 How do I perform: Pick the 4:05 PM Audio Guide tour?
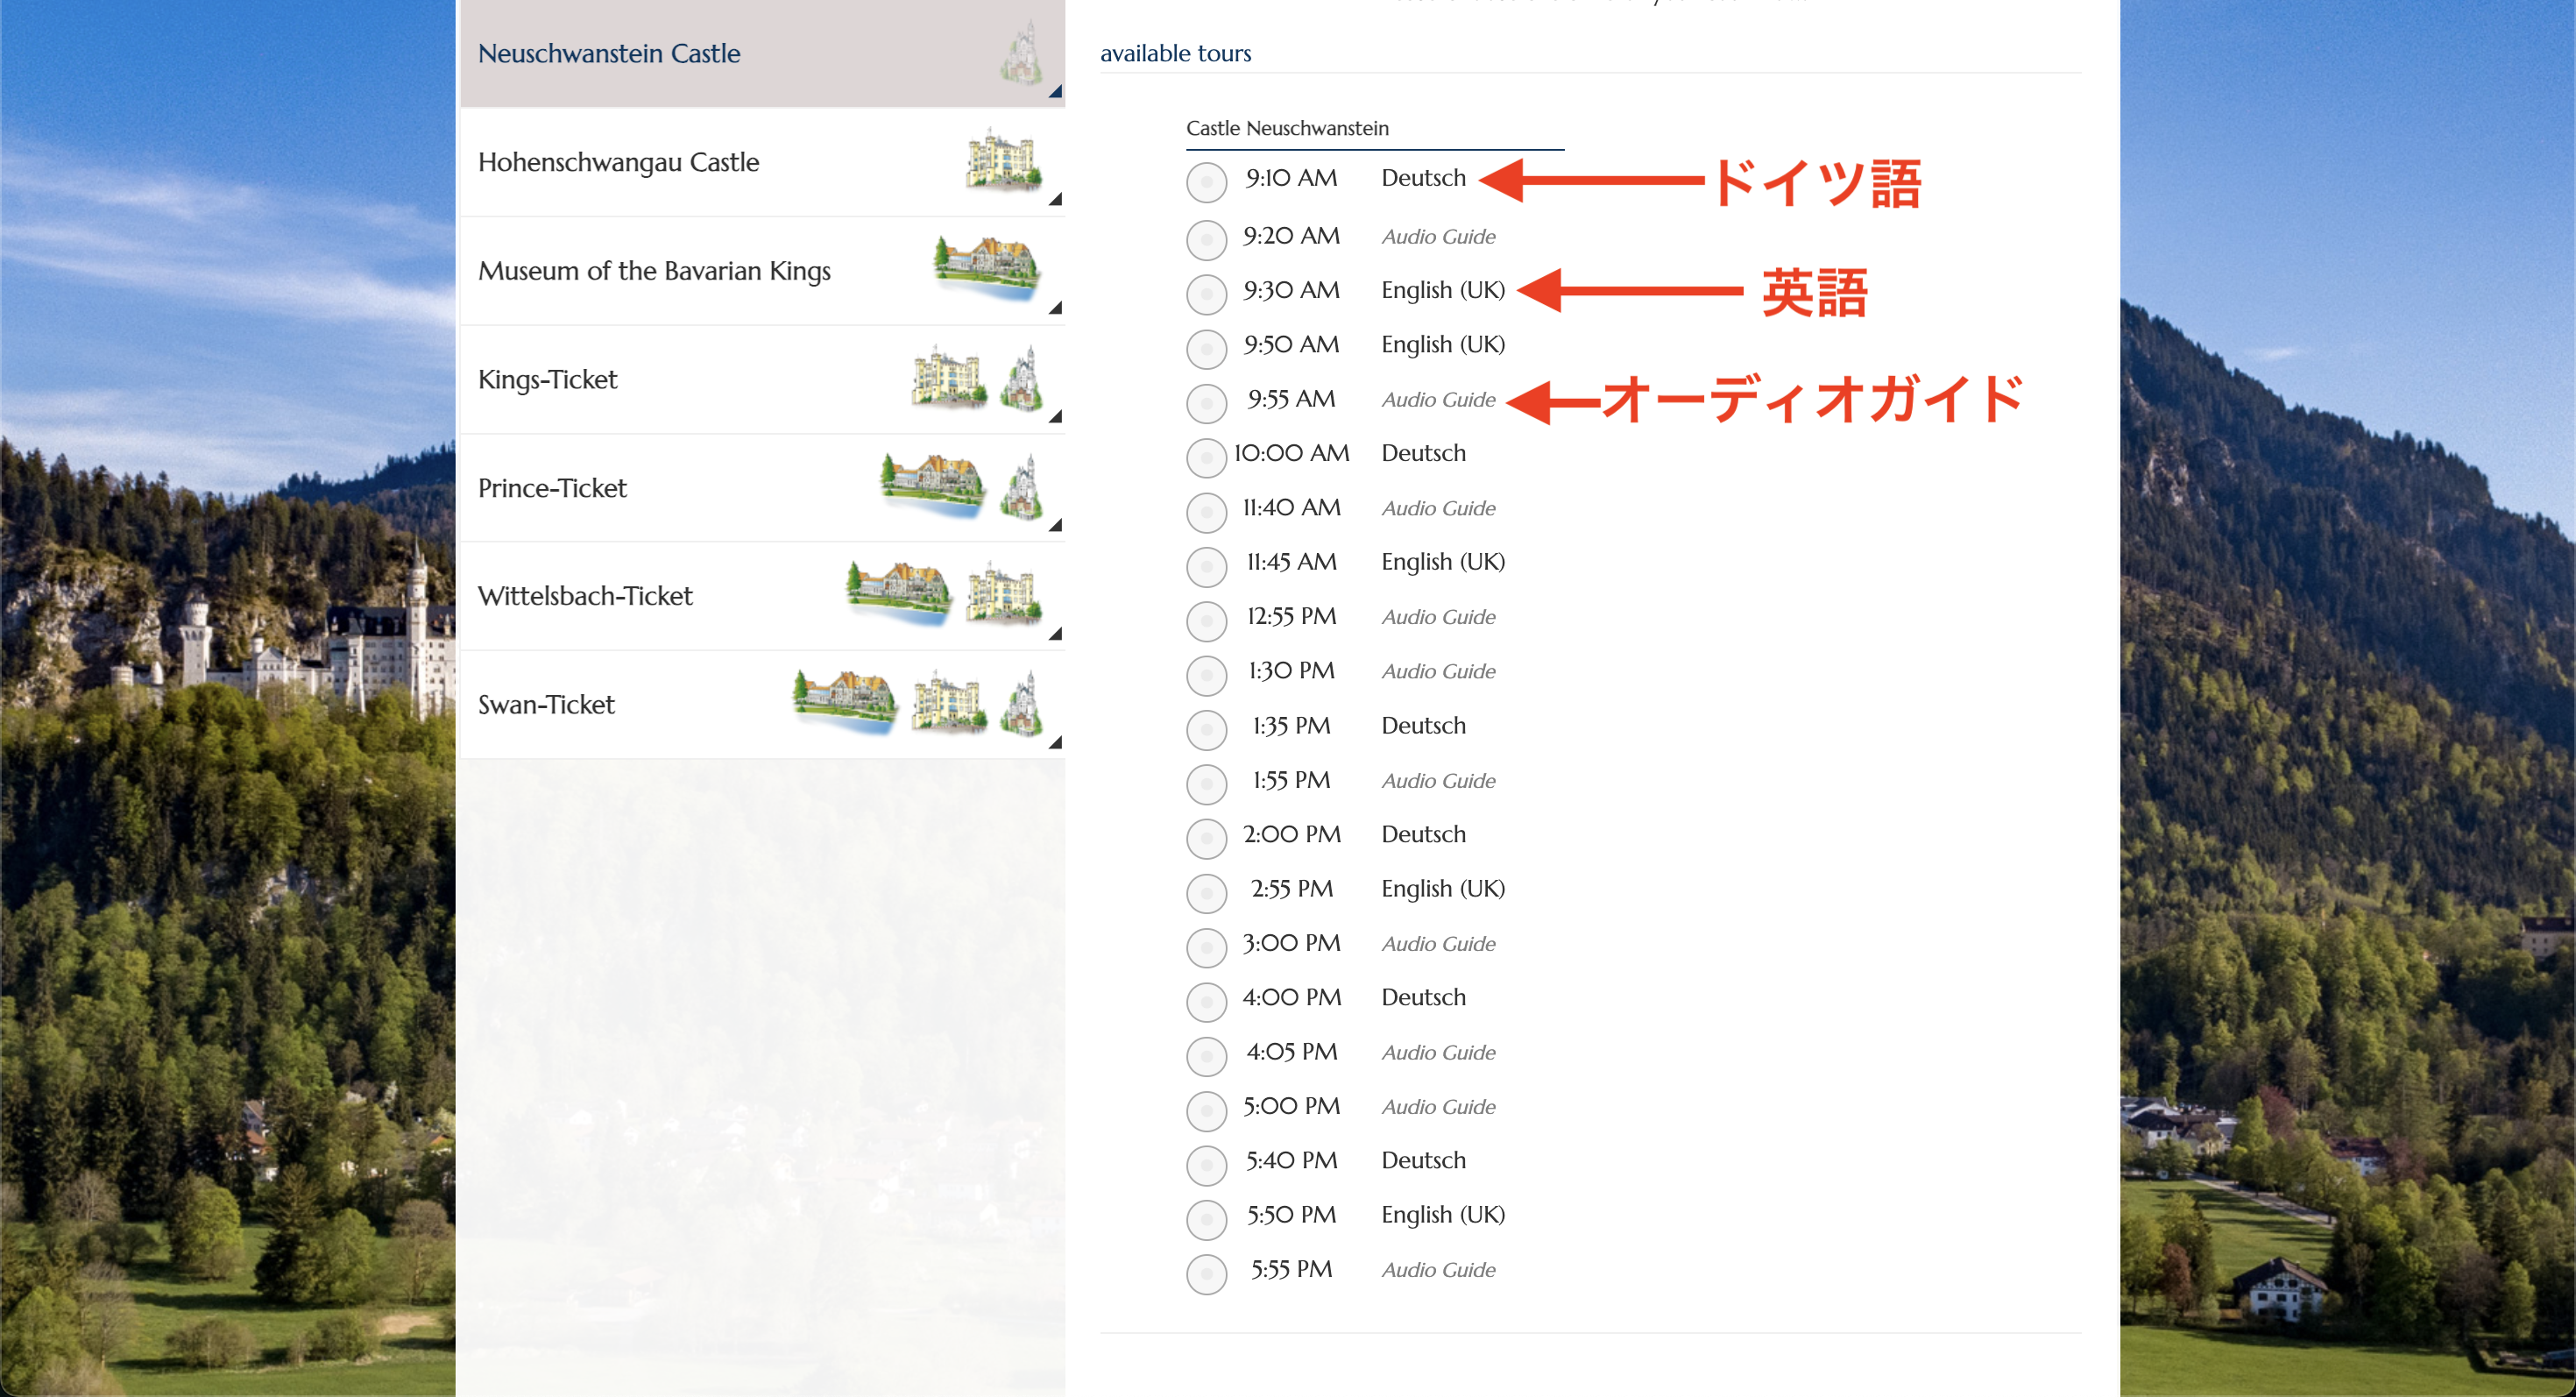(x=1207, y=1055)
